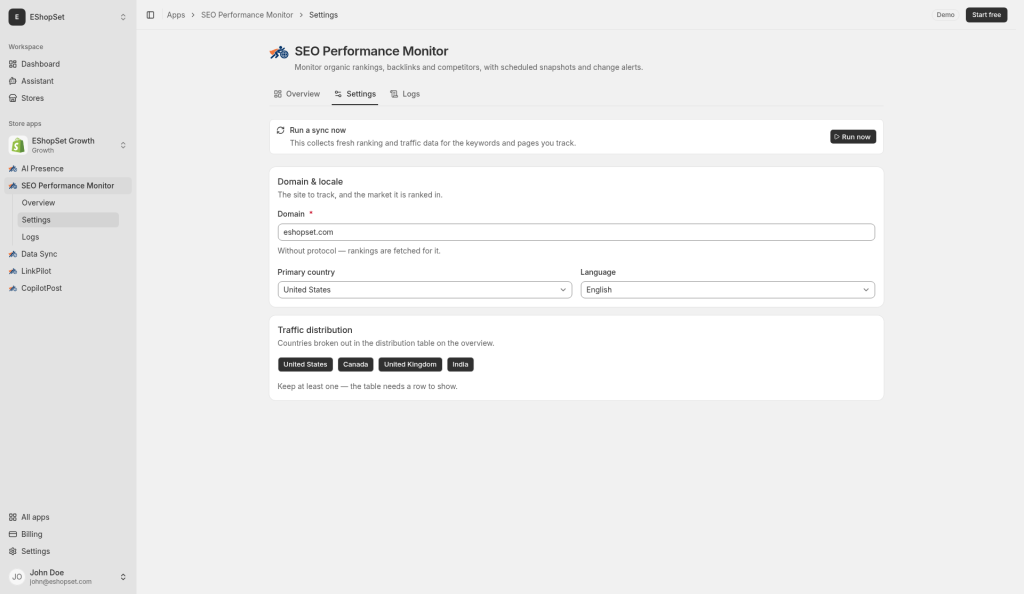This screenshot has height=594, width=1024.
Task: Click the SEO Performance Monitor sidebar icon
Action: (x=12, y=185)
